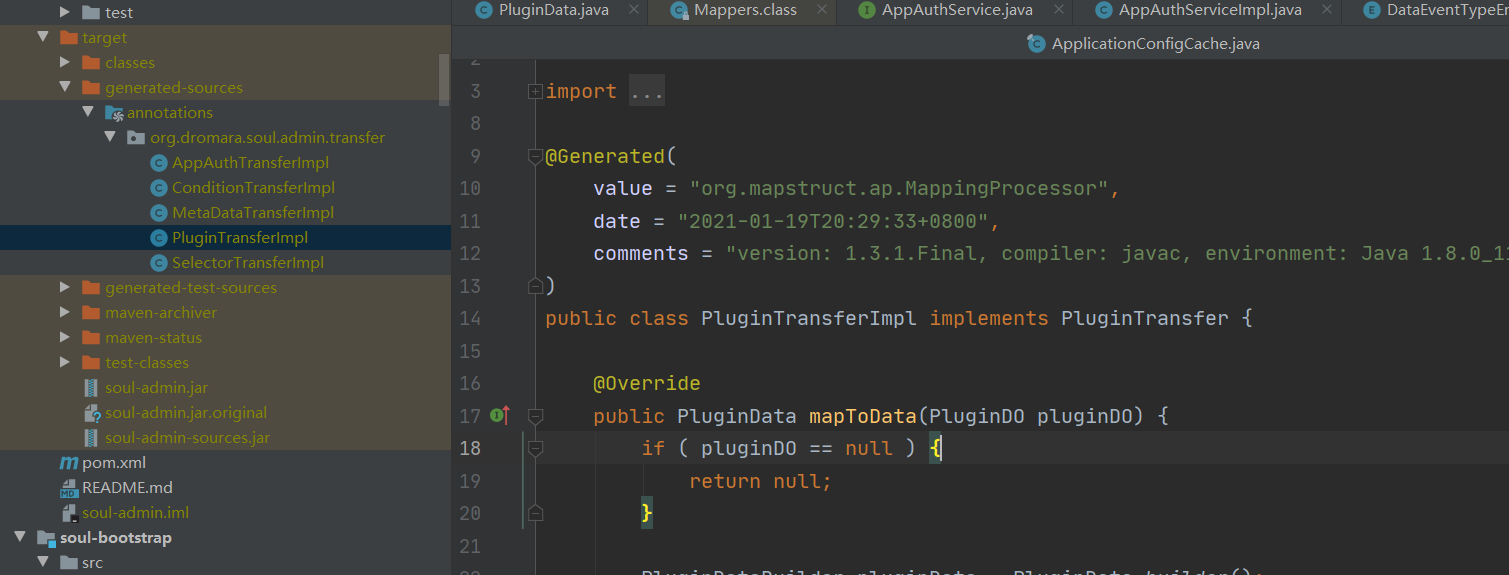Switch to the AppAuthService.java tab
The image size is (1509, 575).
point(957,10)
